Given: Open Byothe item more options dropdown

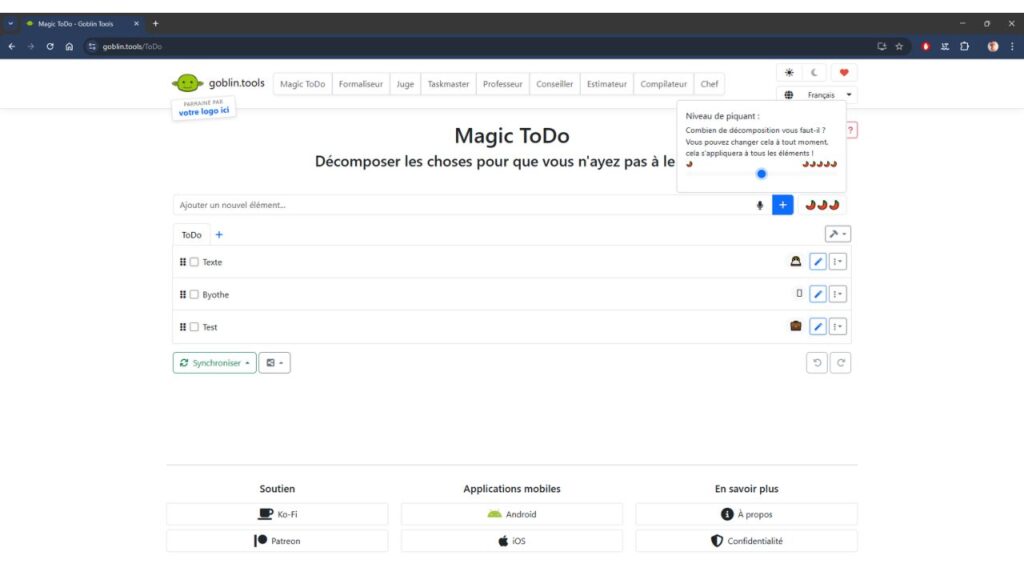Looking at the screenshot, I should pyautogui.click(x=838, y=294).
